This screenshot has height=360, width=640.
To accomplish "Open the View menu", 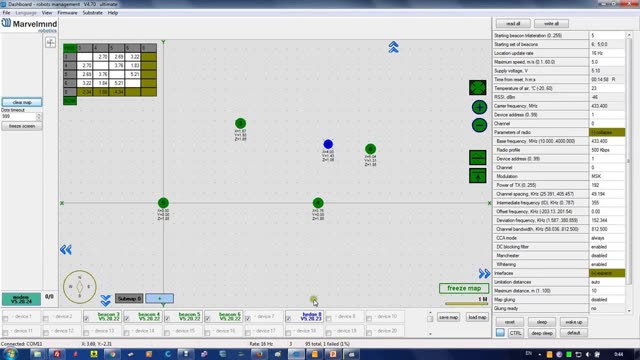I will [47, 13].
